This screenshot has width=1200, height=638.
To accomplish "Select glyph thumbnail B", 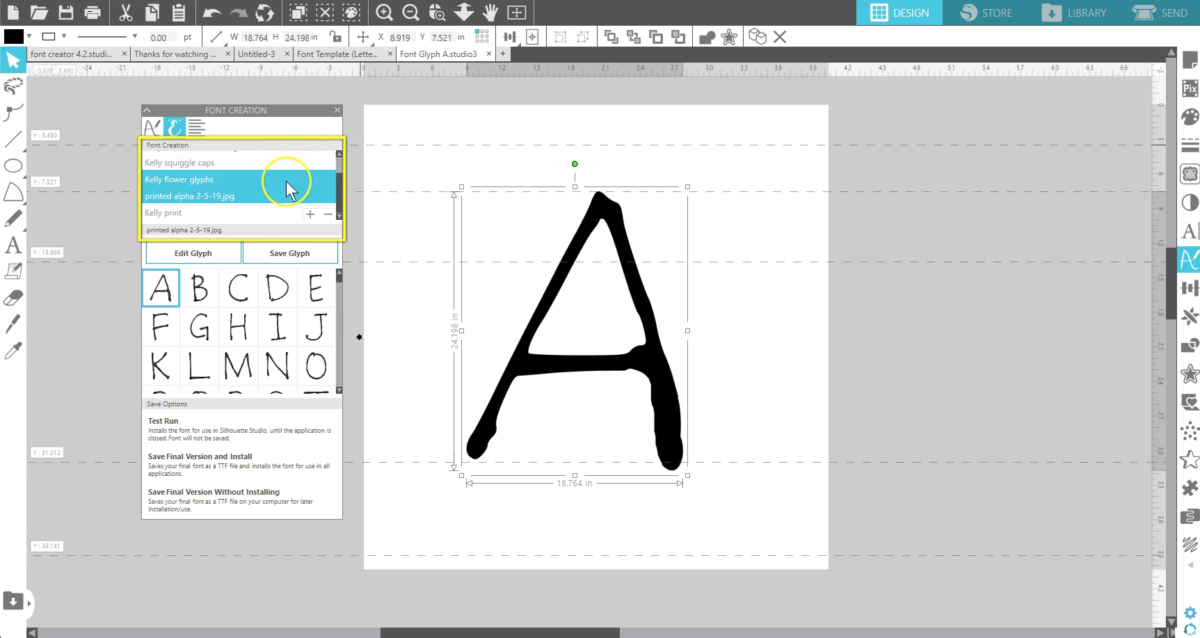I will [x=200, y=290].
